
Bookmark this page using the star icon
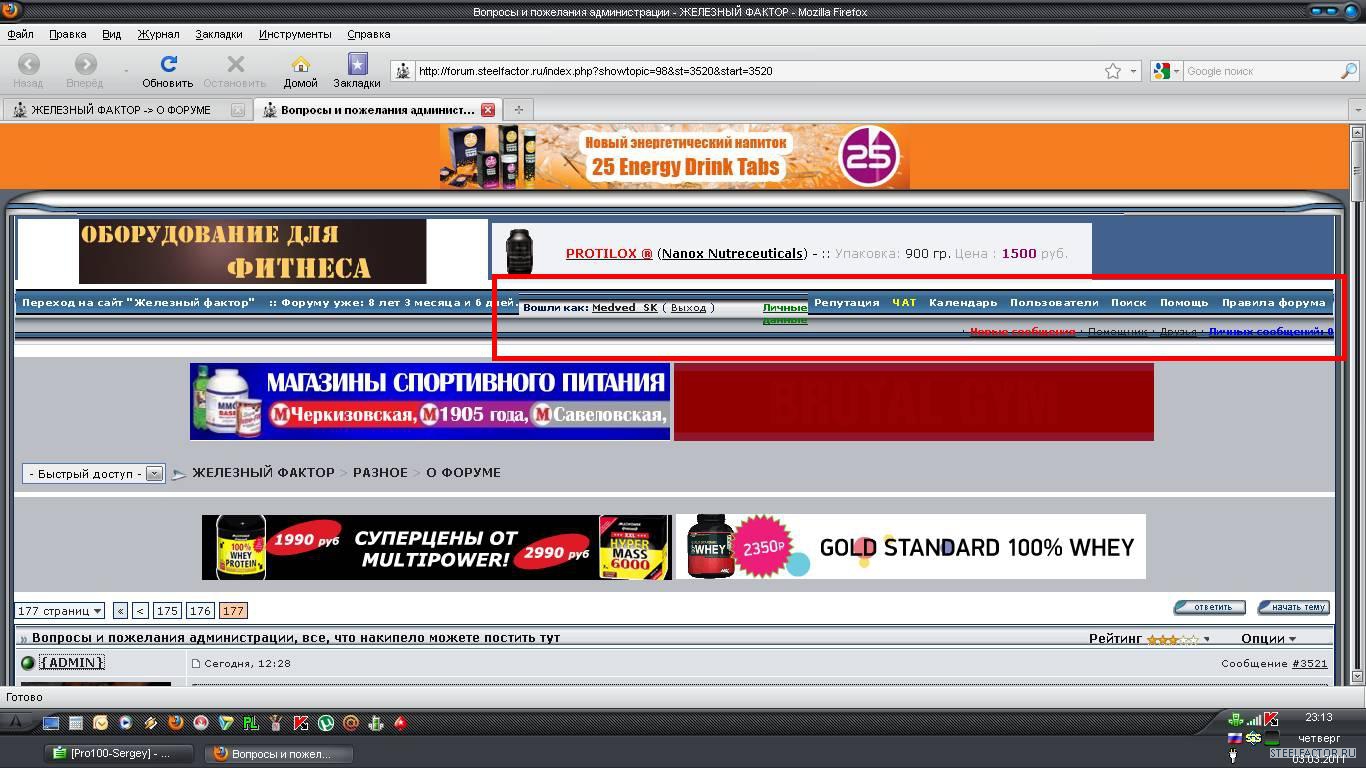click(x=1112, y=71)
